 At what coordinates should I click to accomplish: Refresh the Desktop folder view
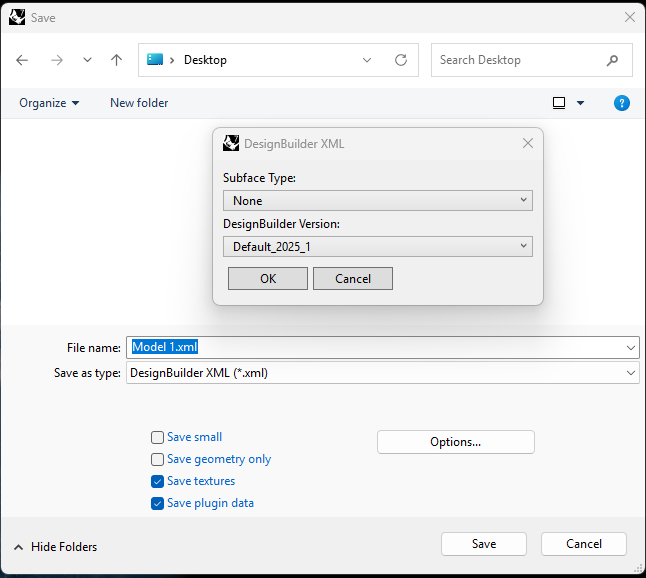point(401,60)
